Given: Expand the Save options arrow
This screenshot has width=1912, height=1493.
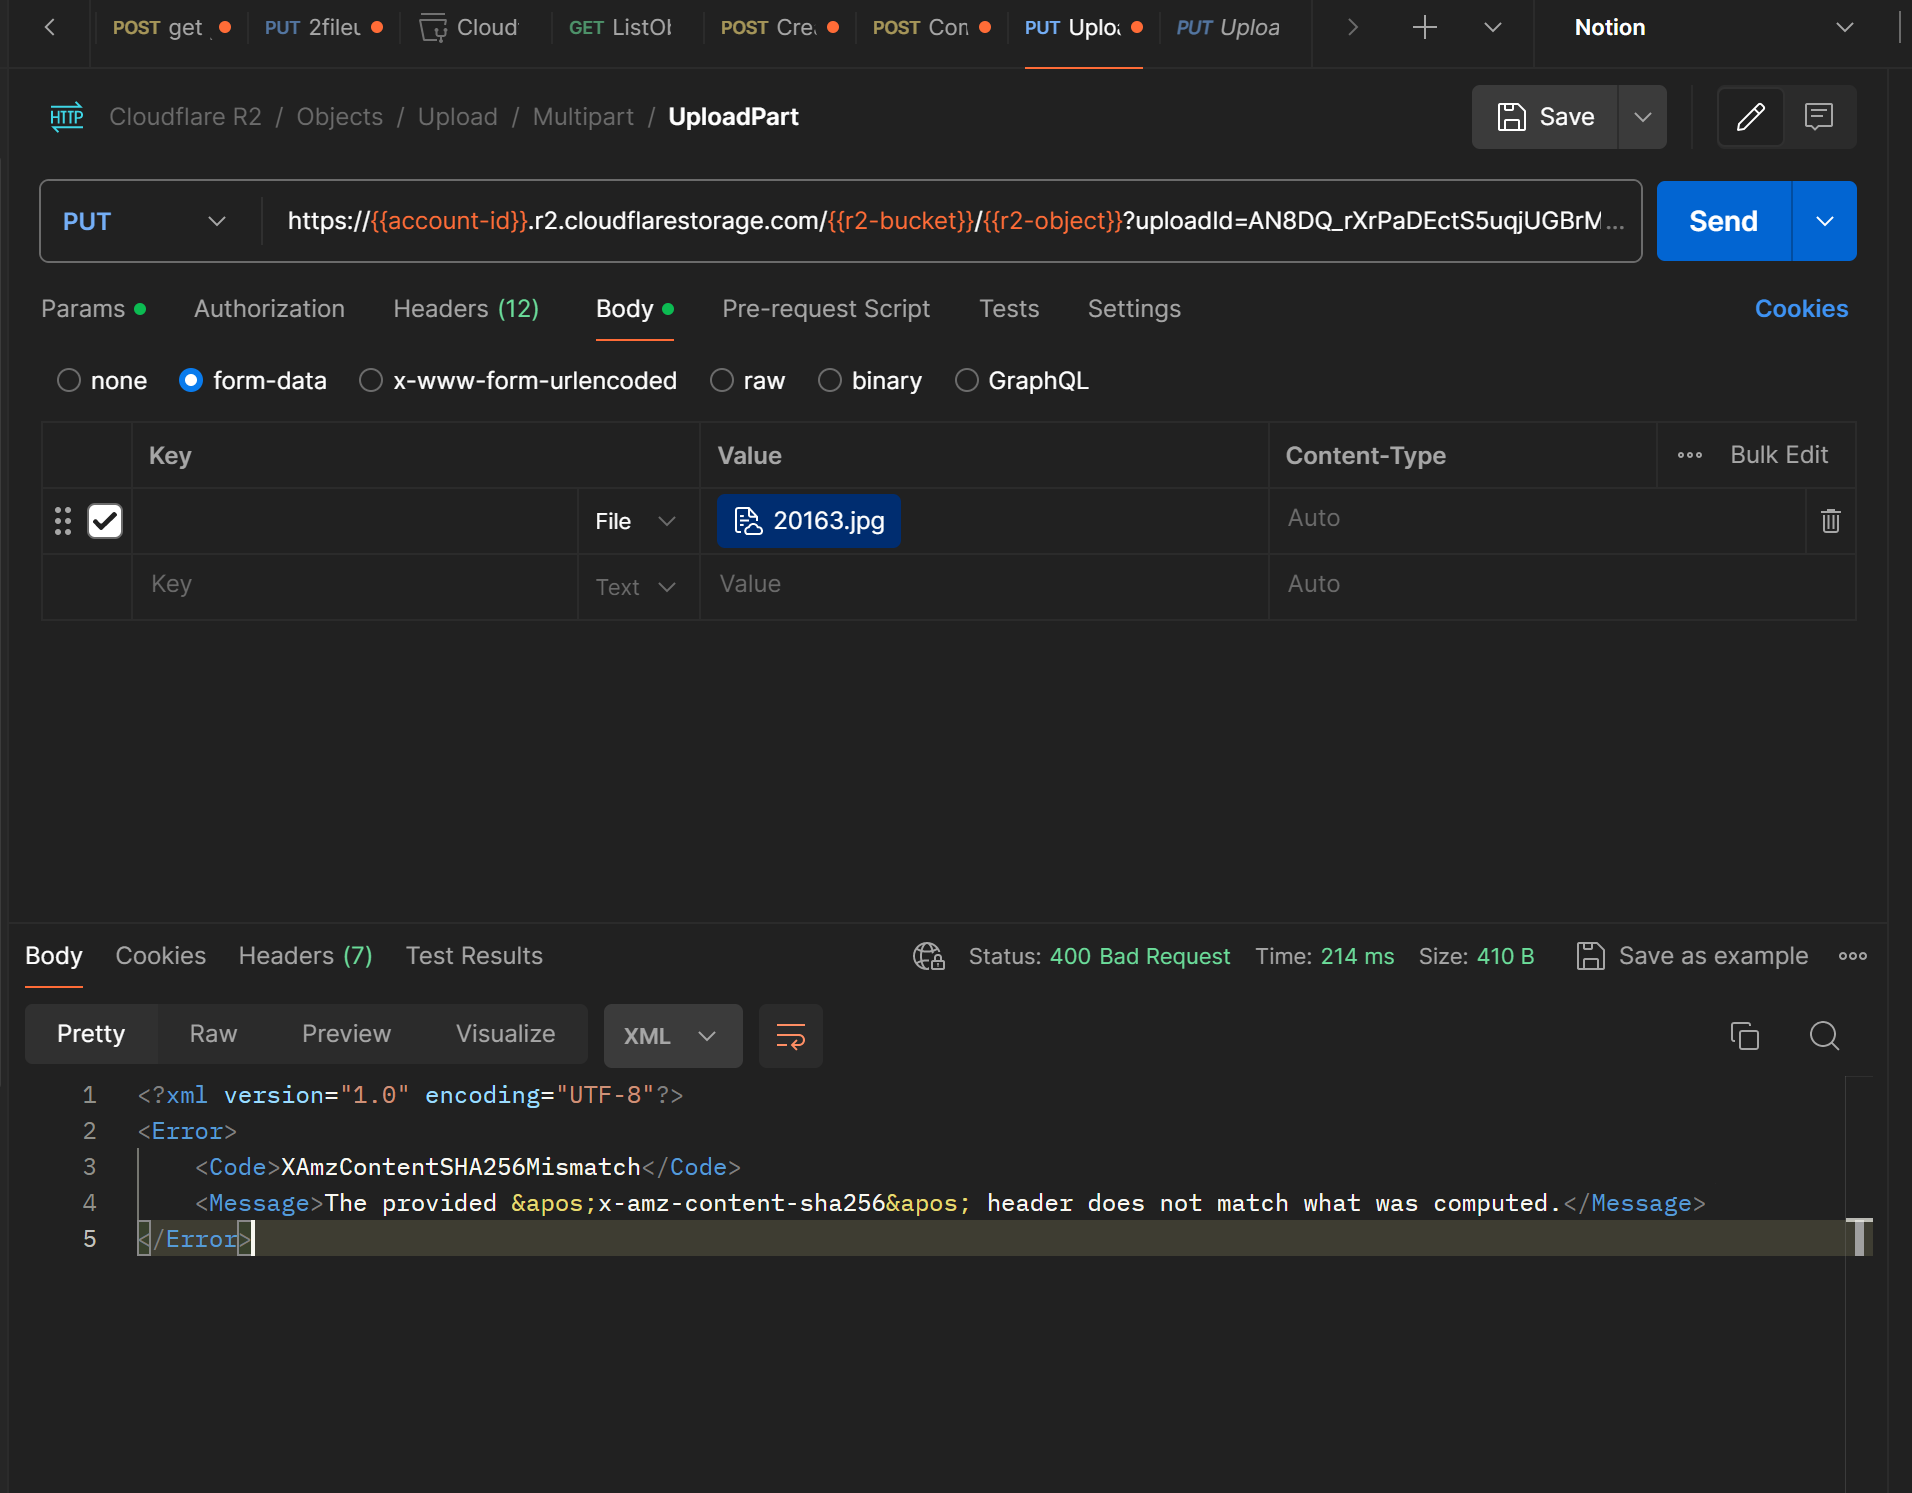Looking at the screenshot, I should [x=1642, y=117].
